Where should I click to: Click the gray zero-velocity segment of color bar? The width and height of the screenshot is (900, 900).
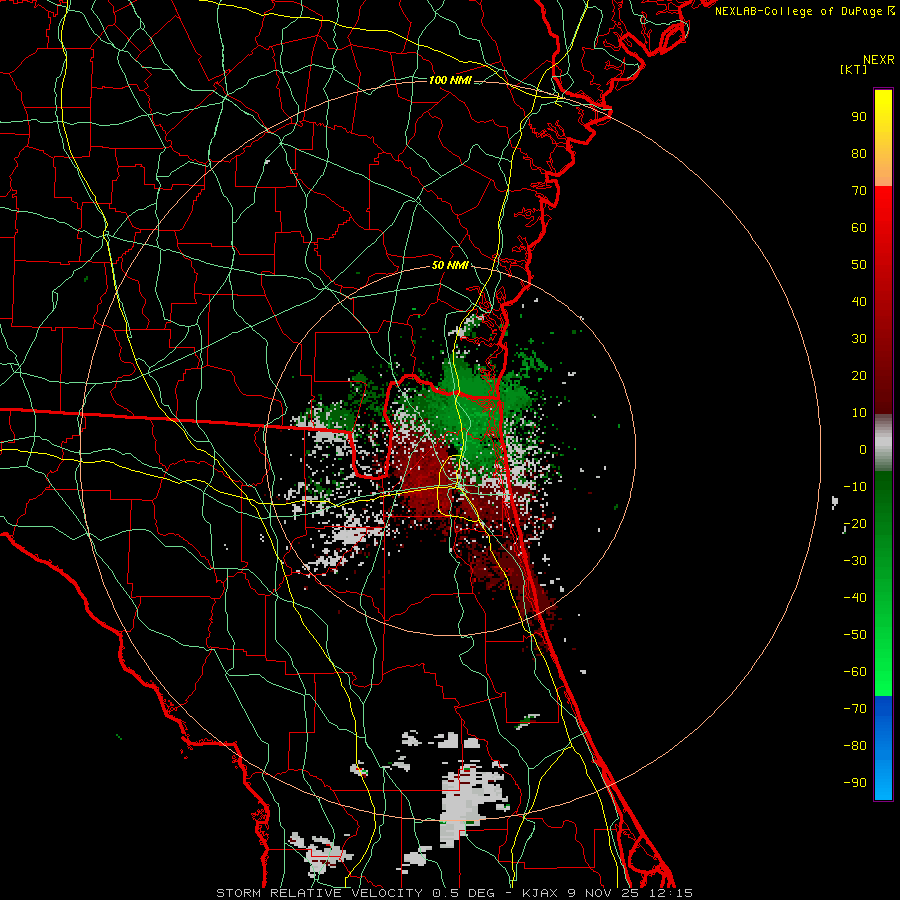click(x=883, y=443)
